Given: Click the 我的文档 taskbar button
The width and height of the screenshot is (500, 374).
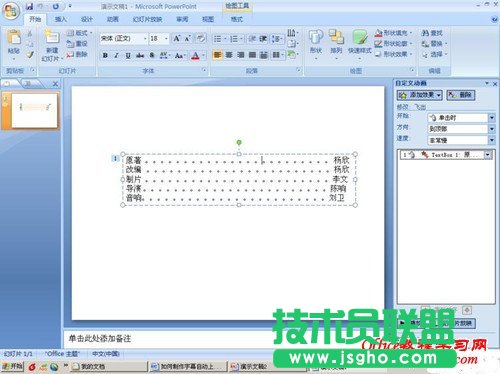Looking at the screenshot, I should (x=108, y=367).
